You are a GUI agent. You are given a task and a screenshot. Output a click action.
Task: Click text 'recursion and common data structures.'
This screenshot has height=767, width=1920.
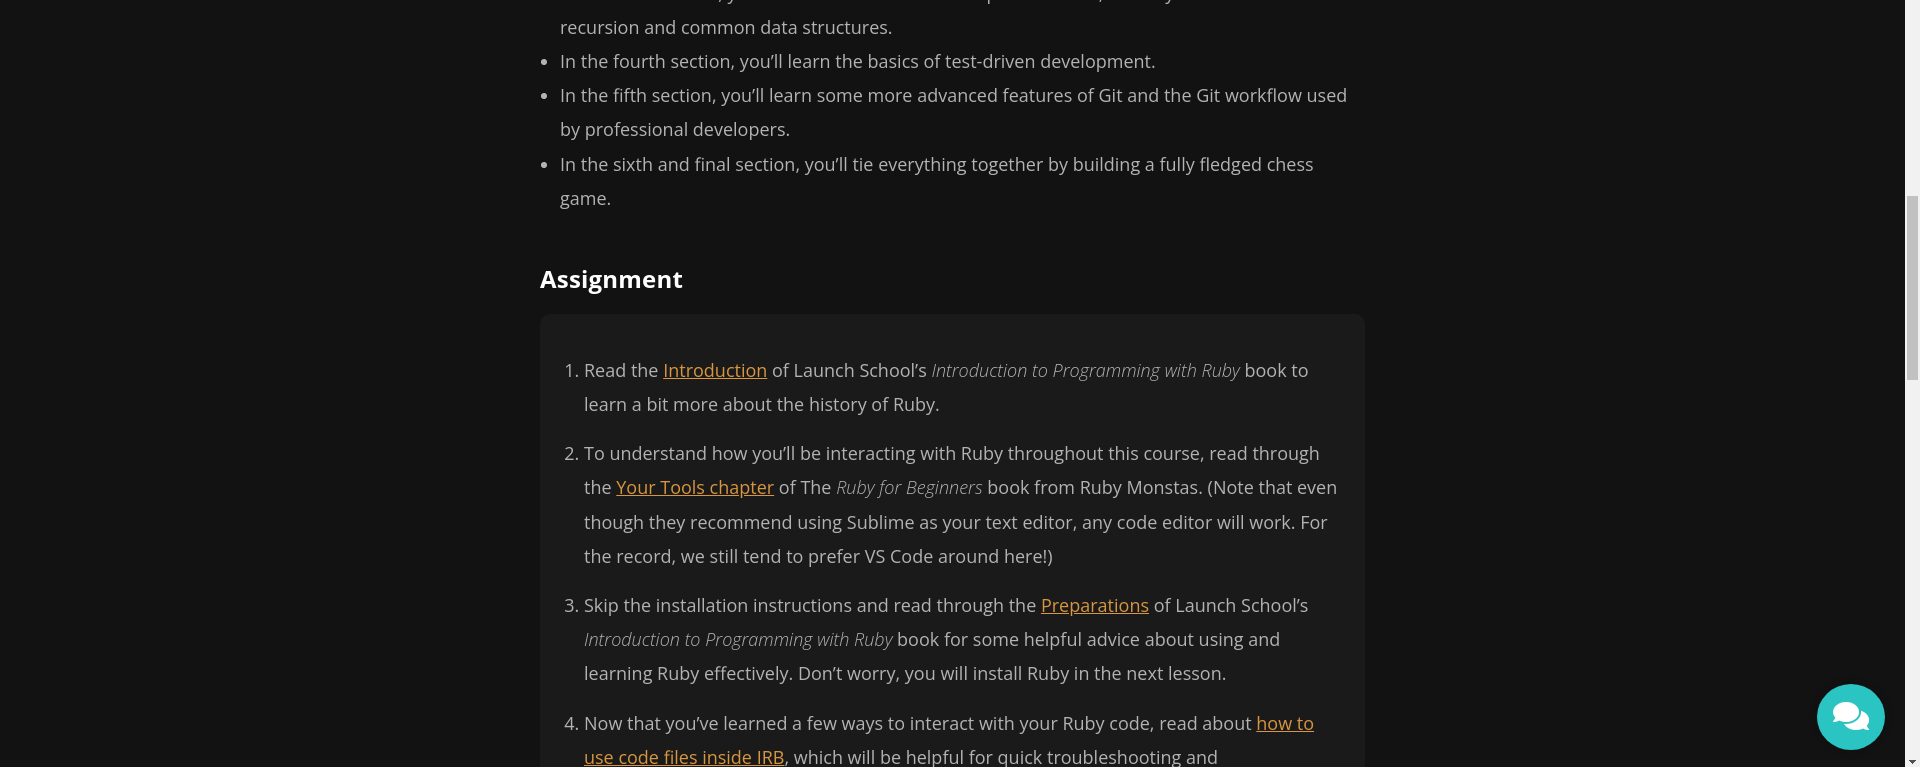tap(726, 27)
